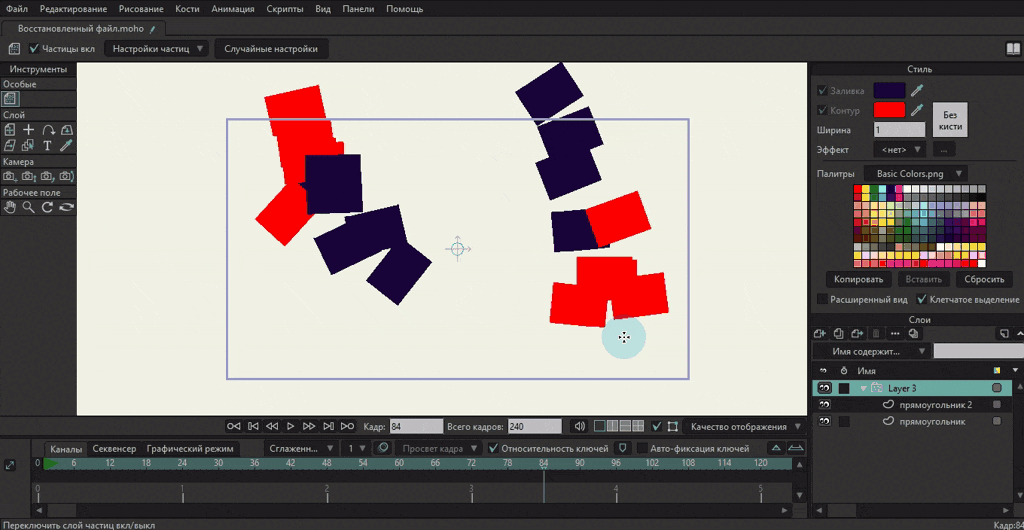Open the Basic Colors.png palette dropdown
Viewport: 1024px width, 530px height.
point(916,174)
